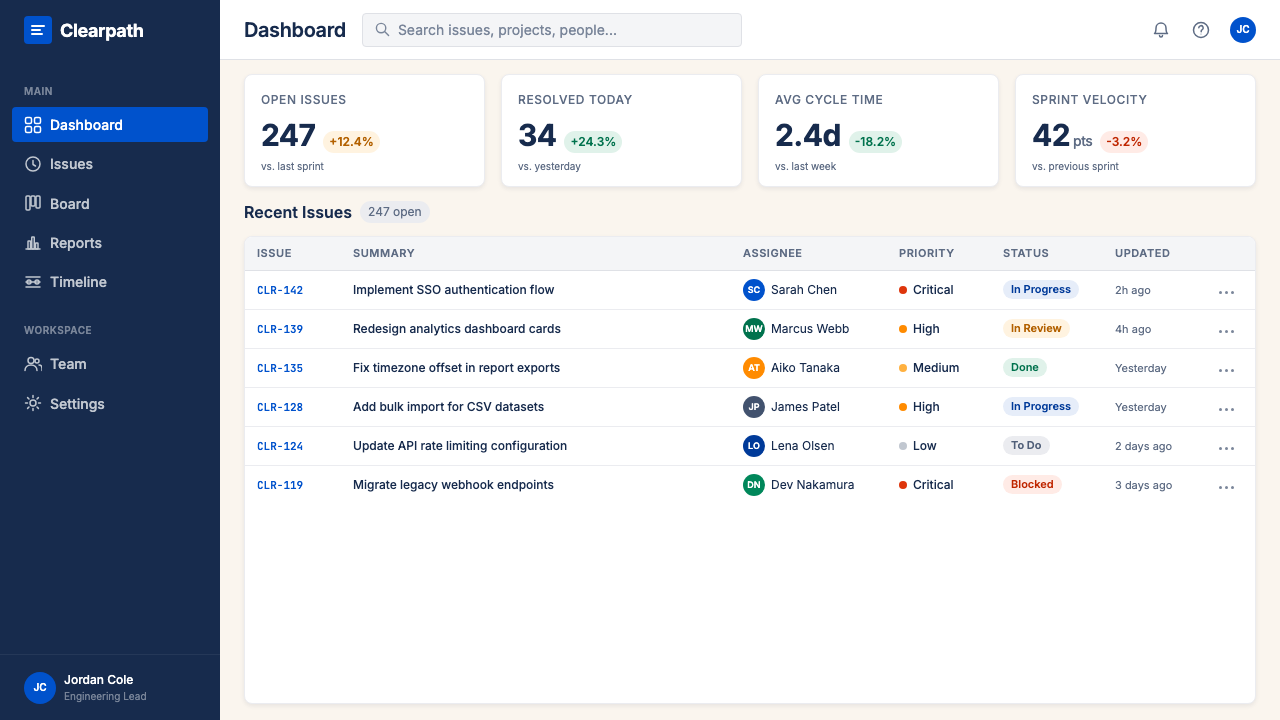
Task: Click the Board columns icon in sidebar
Action: pyautogui.click(x=33, y=203)
